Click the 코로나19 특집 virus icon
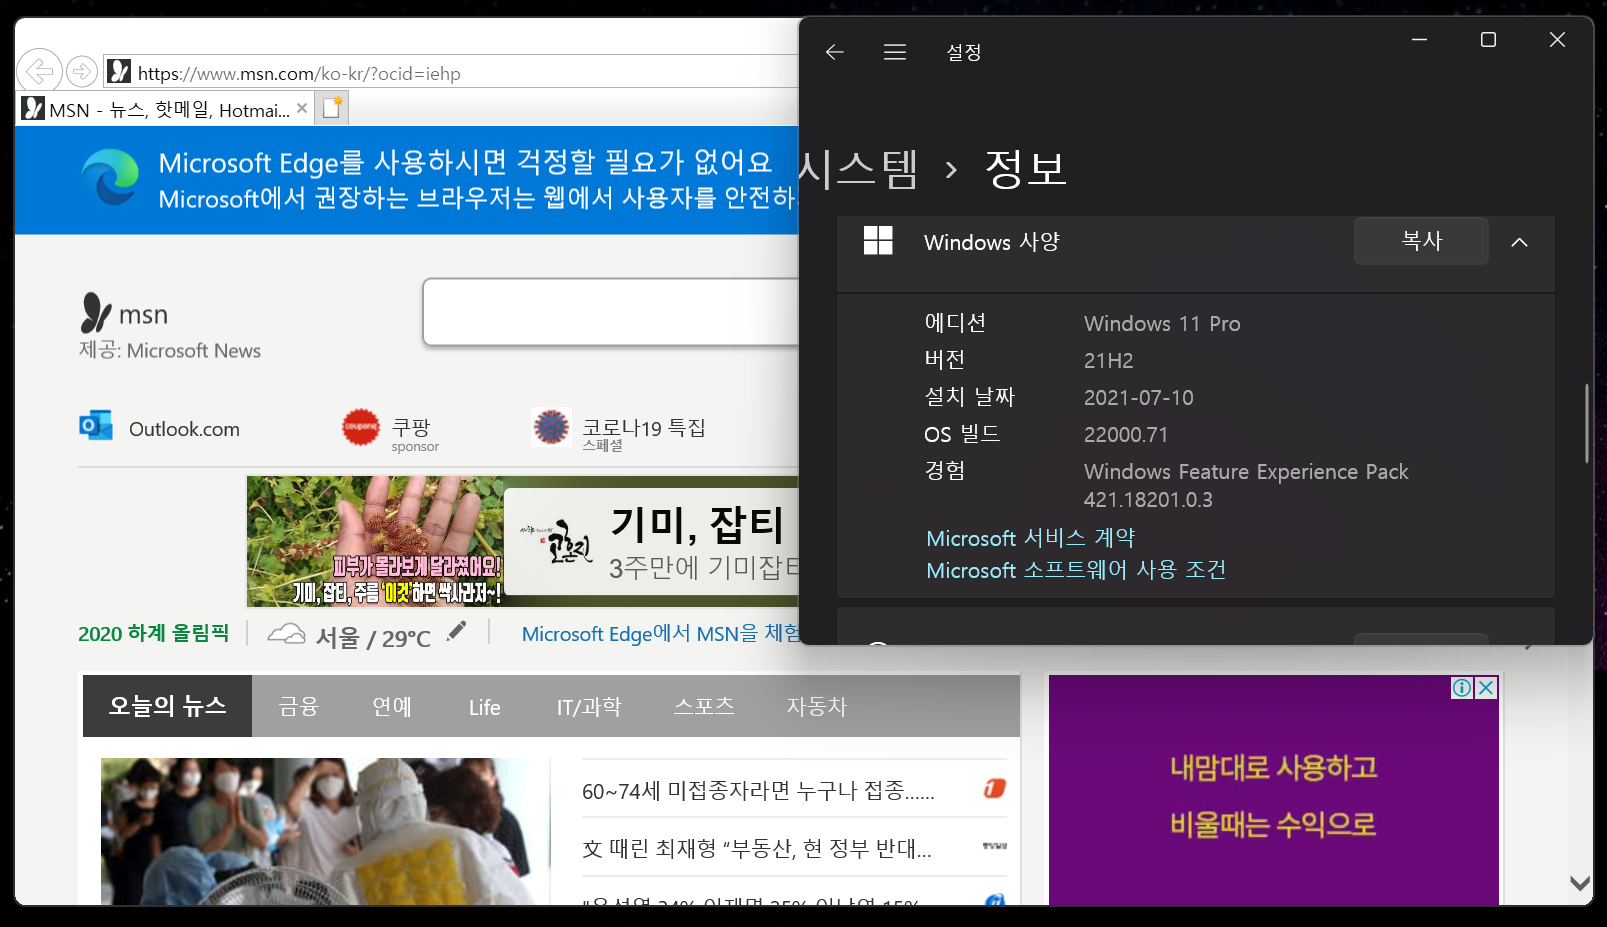This screenshot has width=1607, height=927. pyautogui.click(x=551, y=427)
